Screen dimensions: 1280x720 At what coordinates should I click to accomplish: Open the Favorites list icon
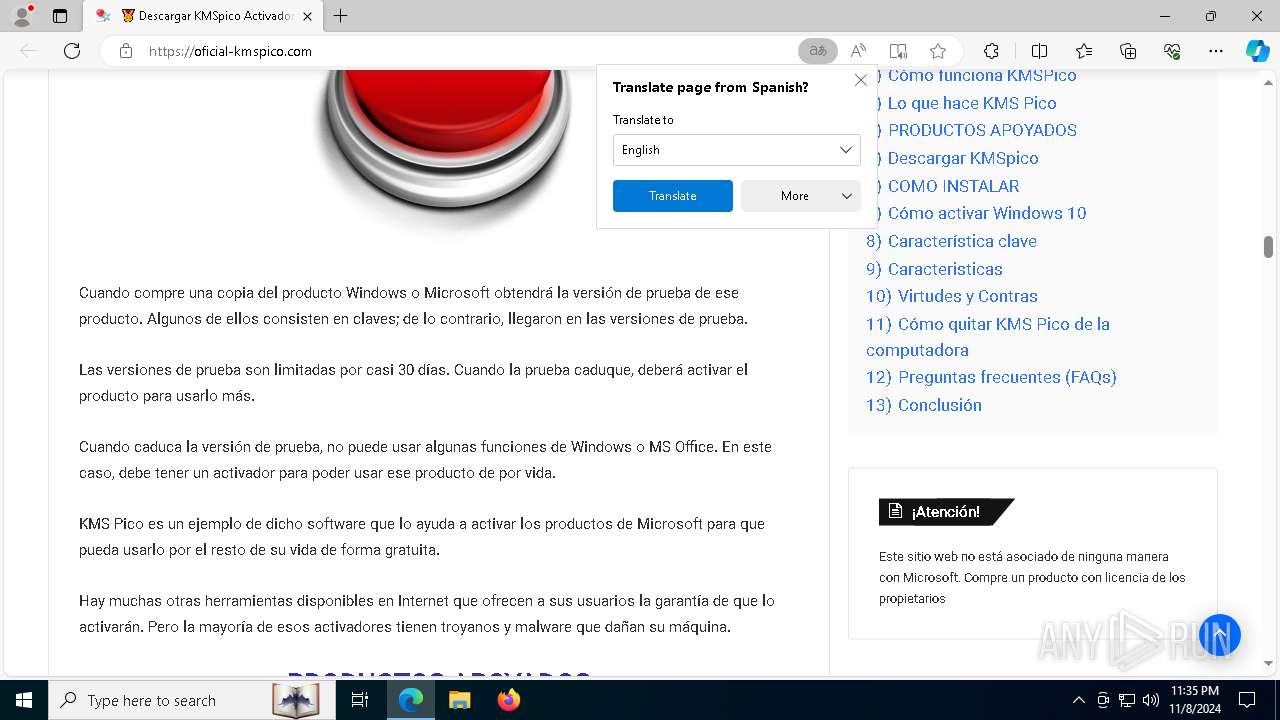click(x=1084, y=51)
